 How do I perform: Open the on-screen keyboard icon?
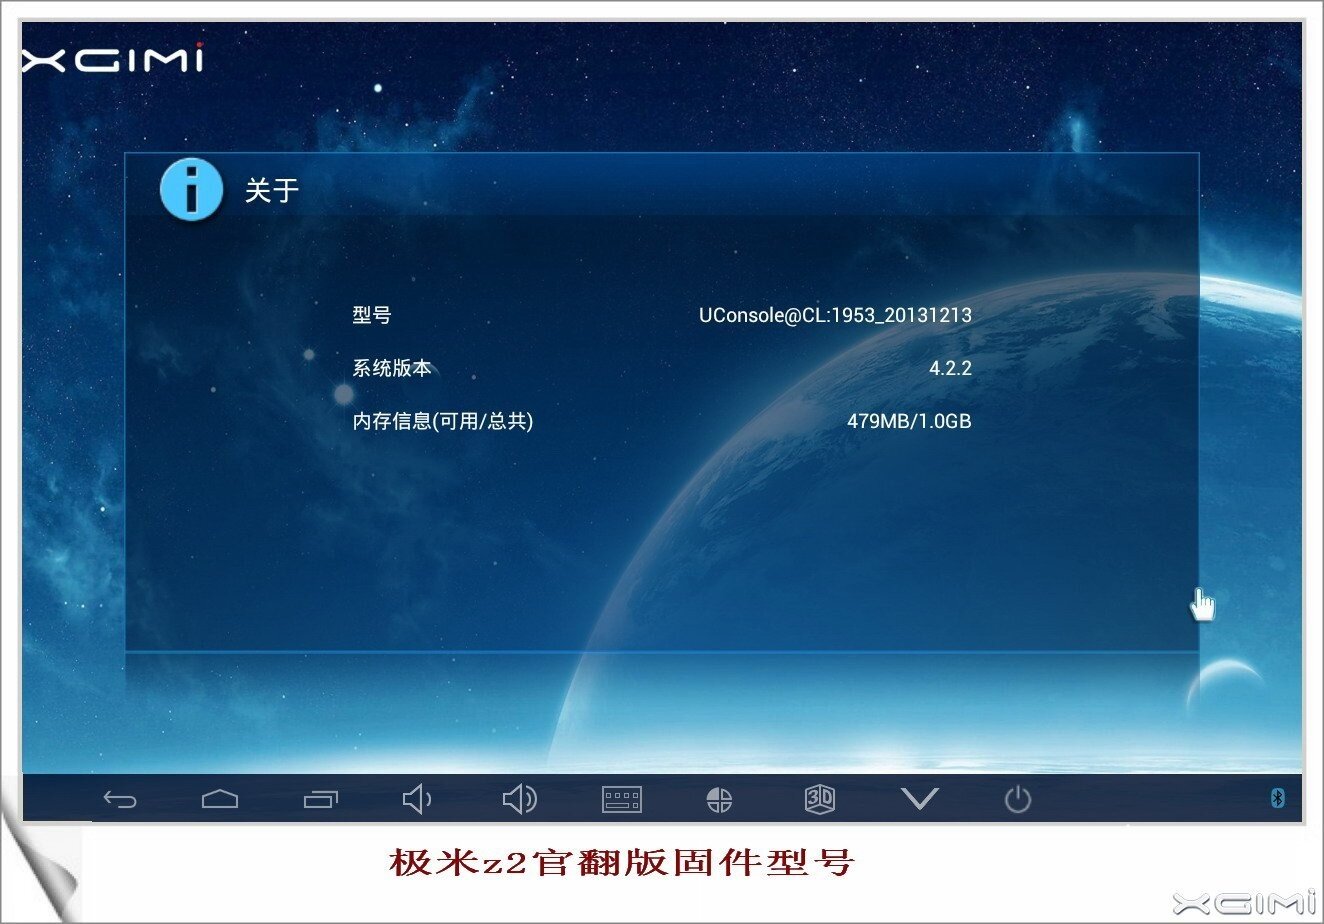point(621,799)
